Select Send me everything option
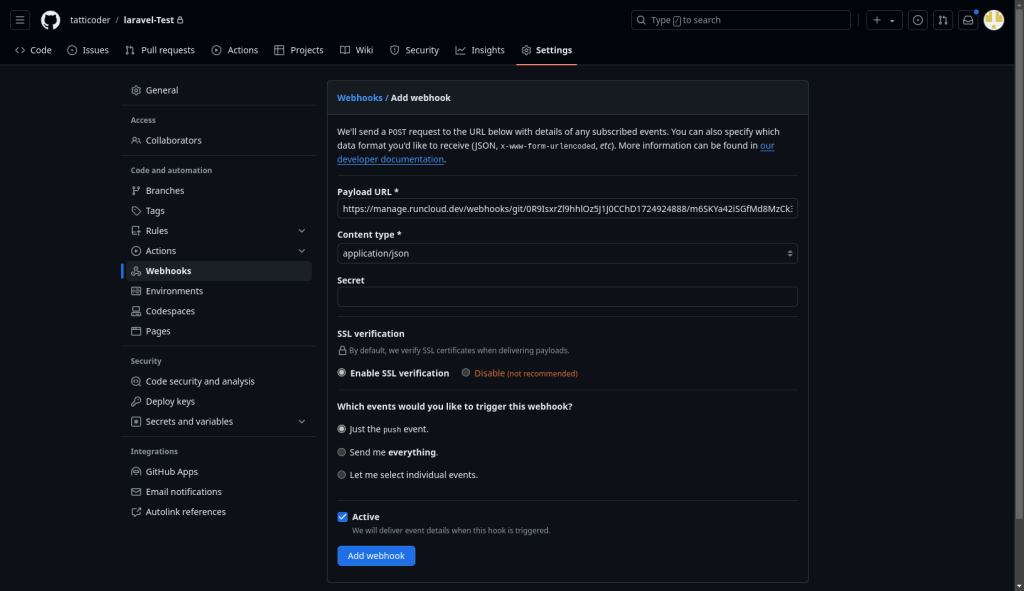The width and height of the screenshot is (1024, 591). (x=342, y=452)
